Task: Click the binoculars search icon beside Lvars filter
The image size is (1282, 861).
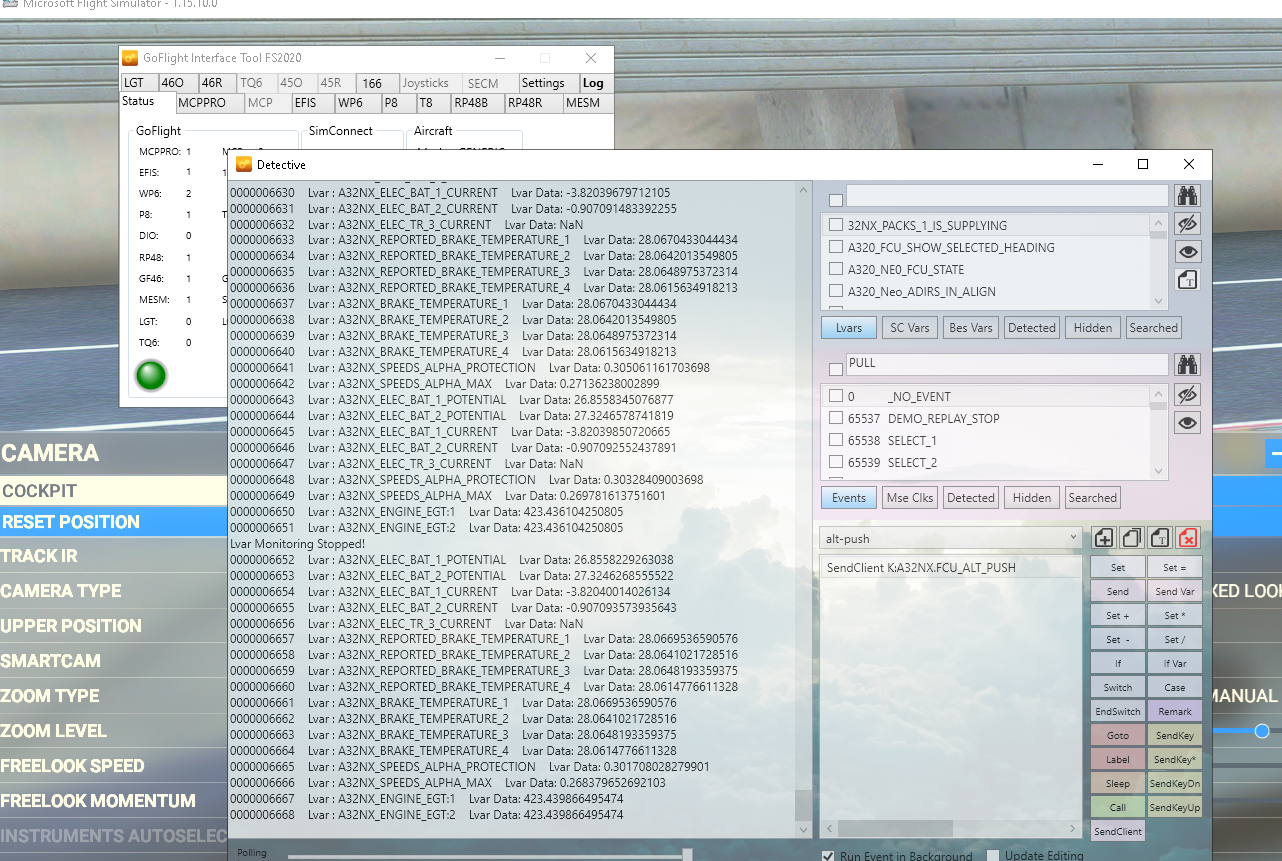Action: [x=1187, y=196]
